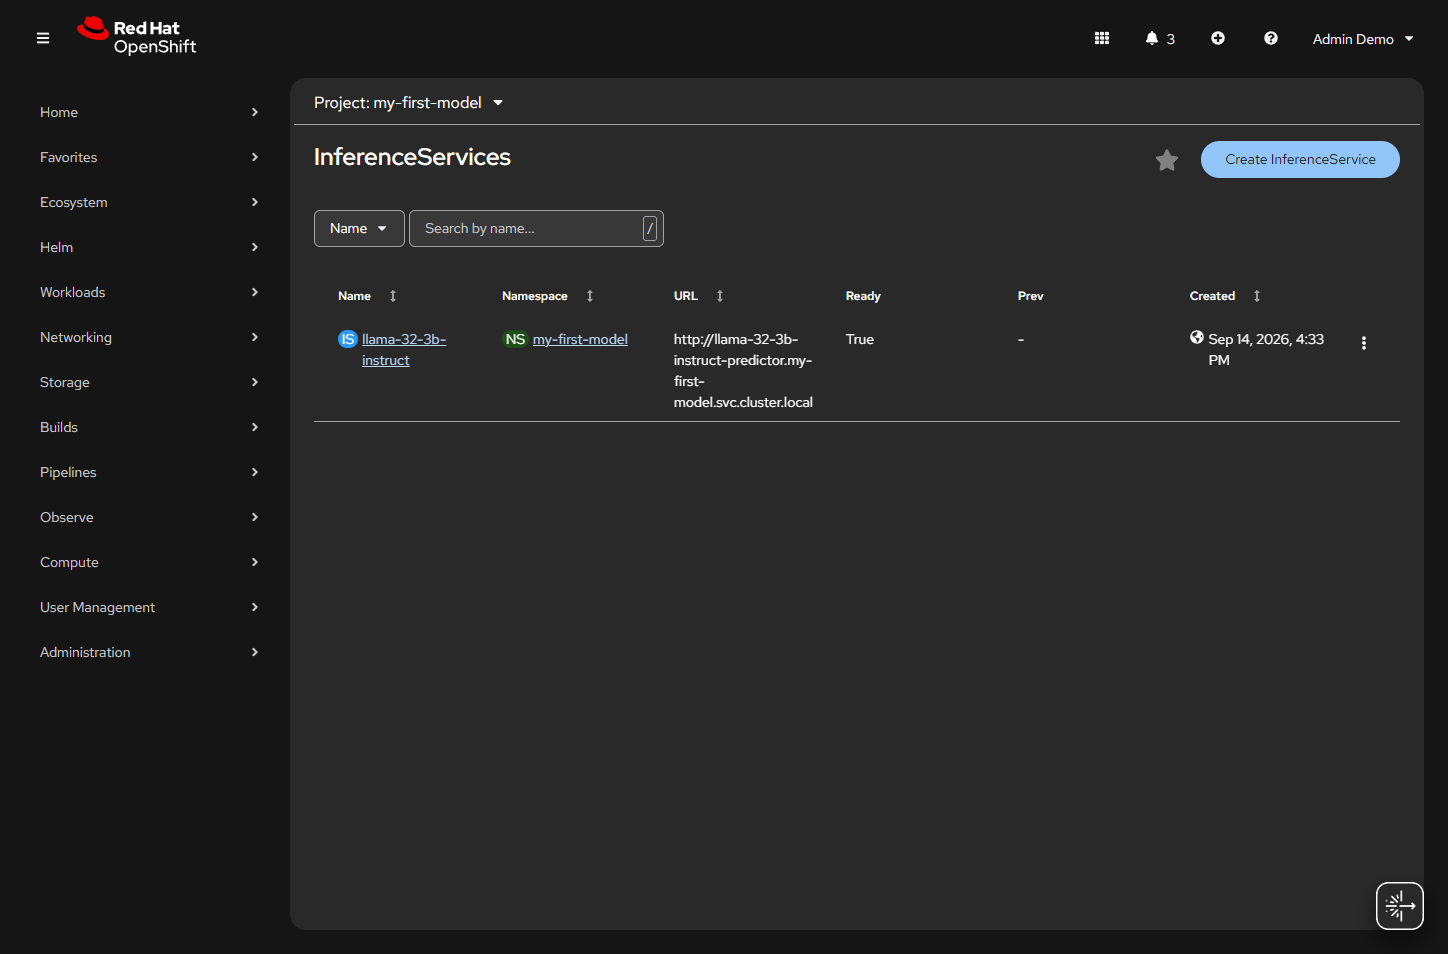Click the Sep 14, 2026 created timestamp
The height and width of the screenshot is (954, 1448).
1266,349
